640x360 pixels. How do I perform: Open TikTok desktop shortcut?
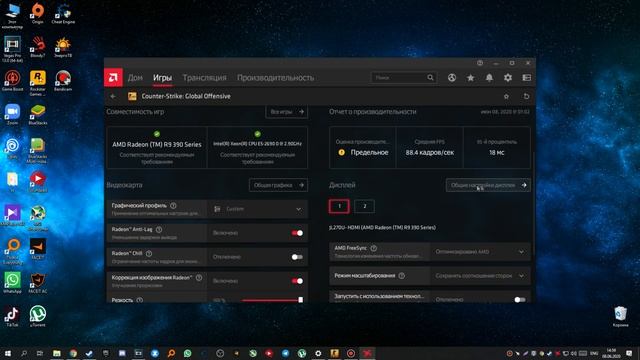coord(12,316)
